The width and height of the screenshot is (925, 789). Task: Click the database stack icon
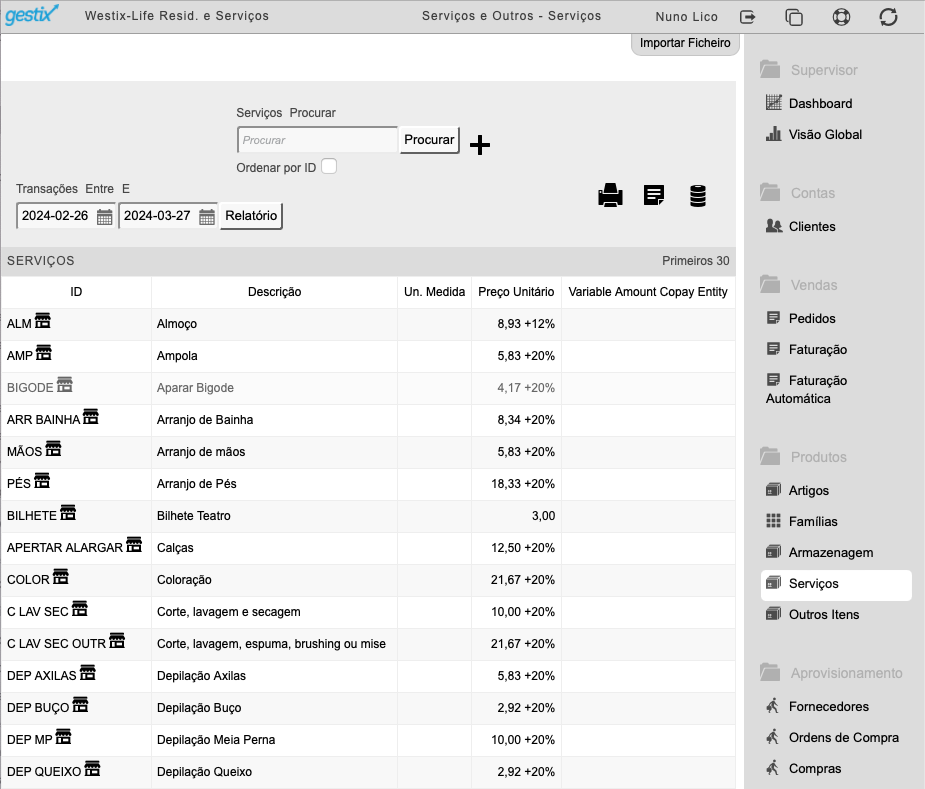tap(698, 195)
